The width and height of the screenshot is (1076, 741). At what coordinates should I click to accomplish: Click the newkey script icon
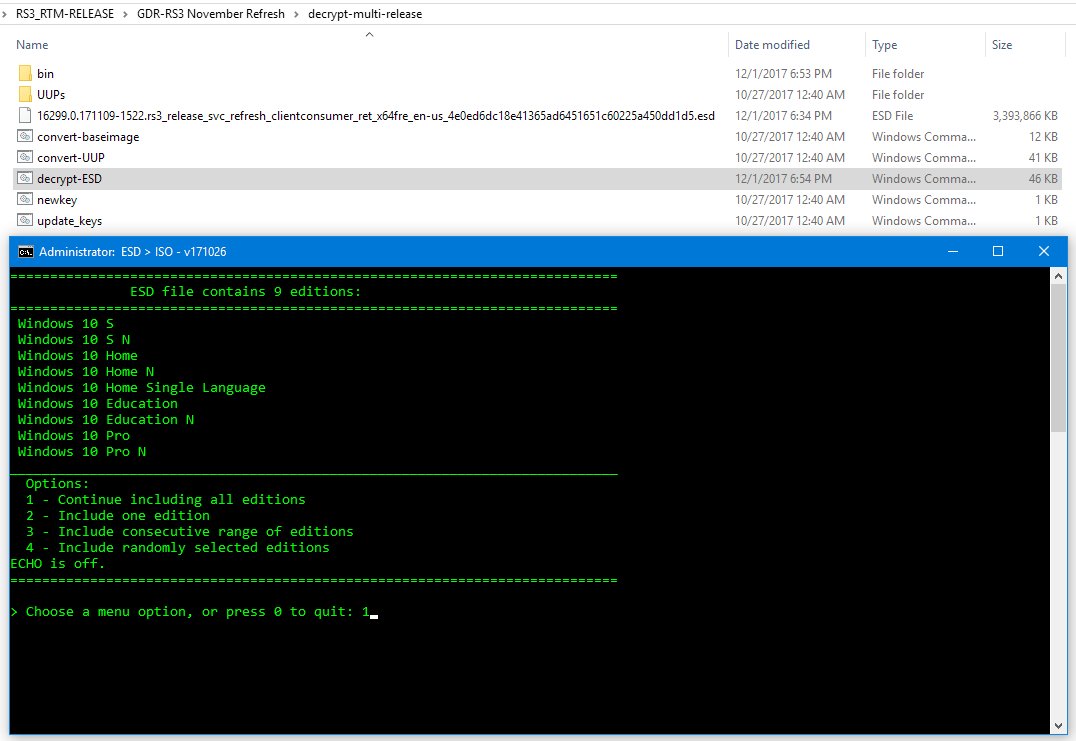25,200
